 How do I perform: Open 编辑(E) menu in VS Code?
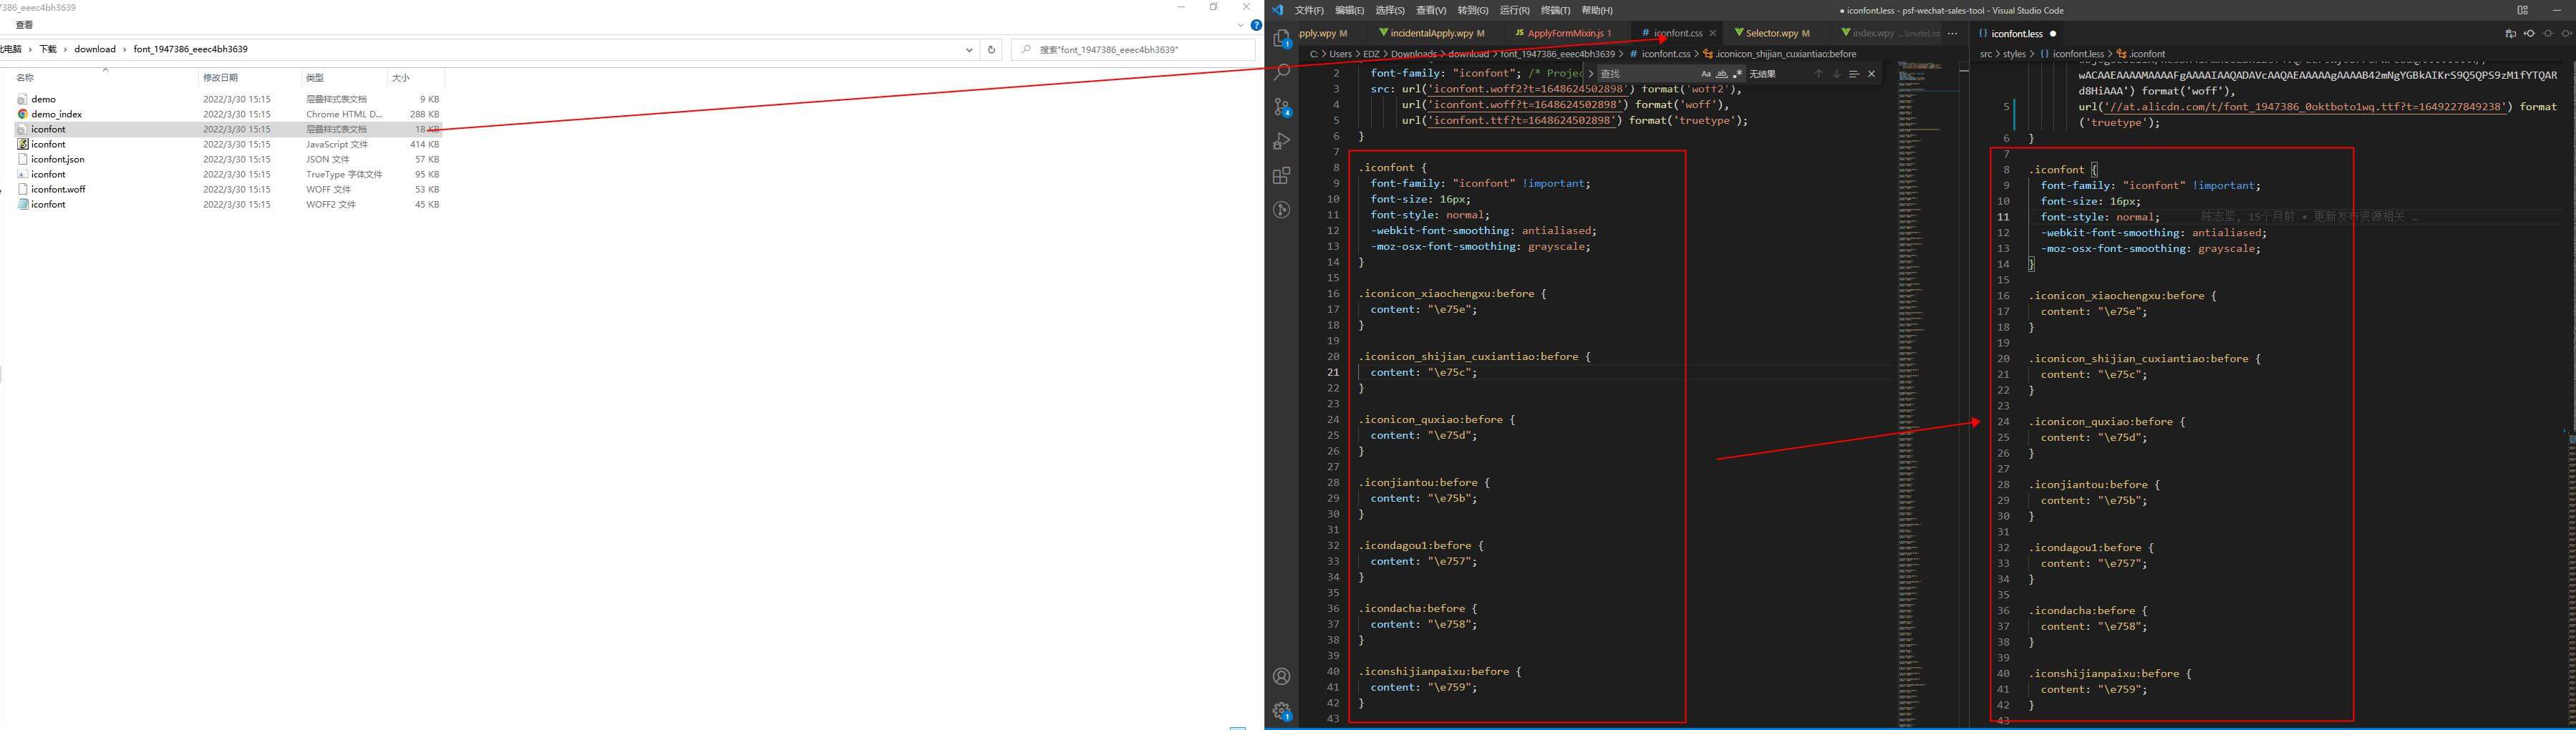tap(1349, 10)
